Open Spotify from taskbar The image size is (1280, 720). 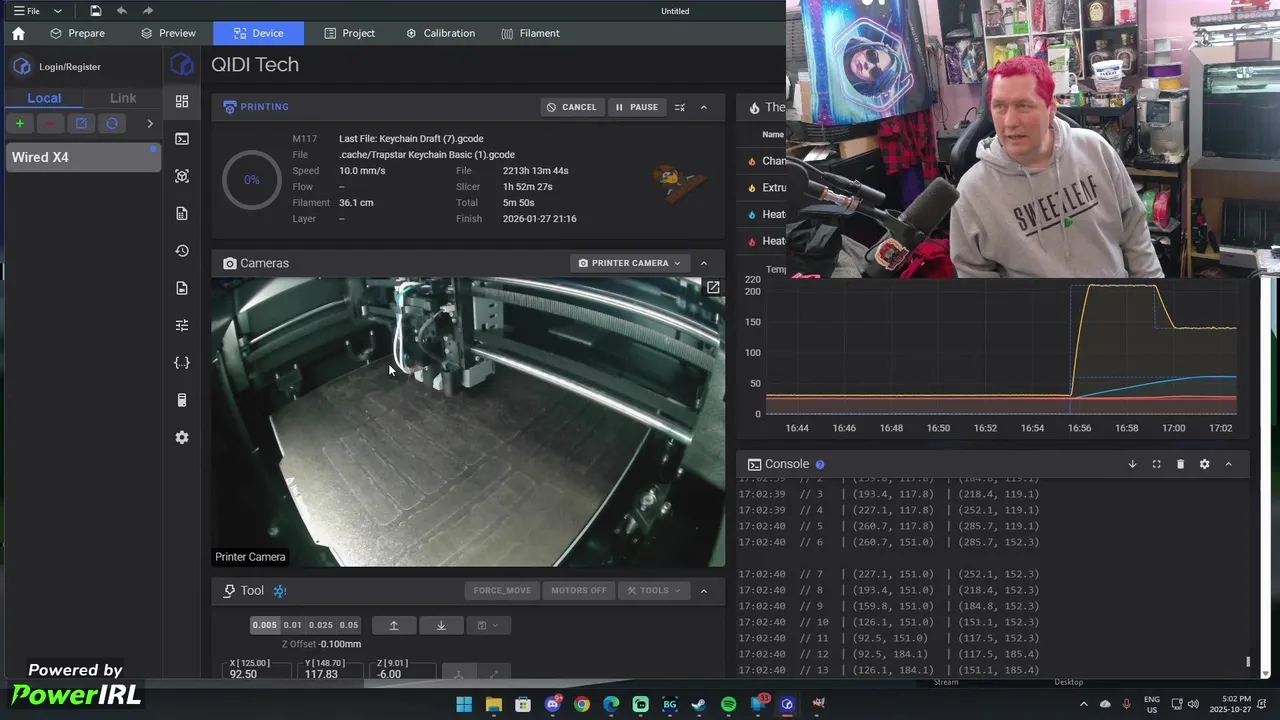[x=729, y=704]
